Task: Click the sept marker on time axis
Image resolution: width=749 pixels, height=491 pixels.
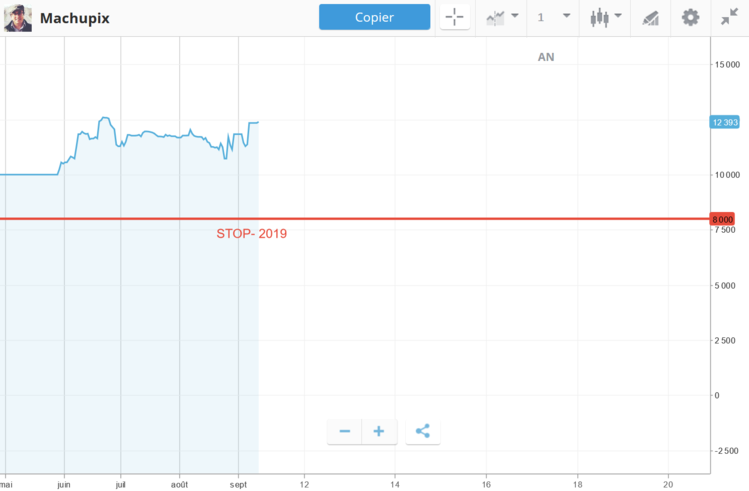Action: pos(240,482)
